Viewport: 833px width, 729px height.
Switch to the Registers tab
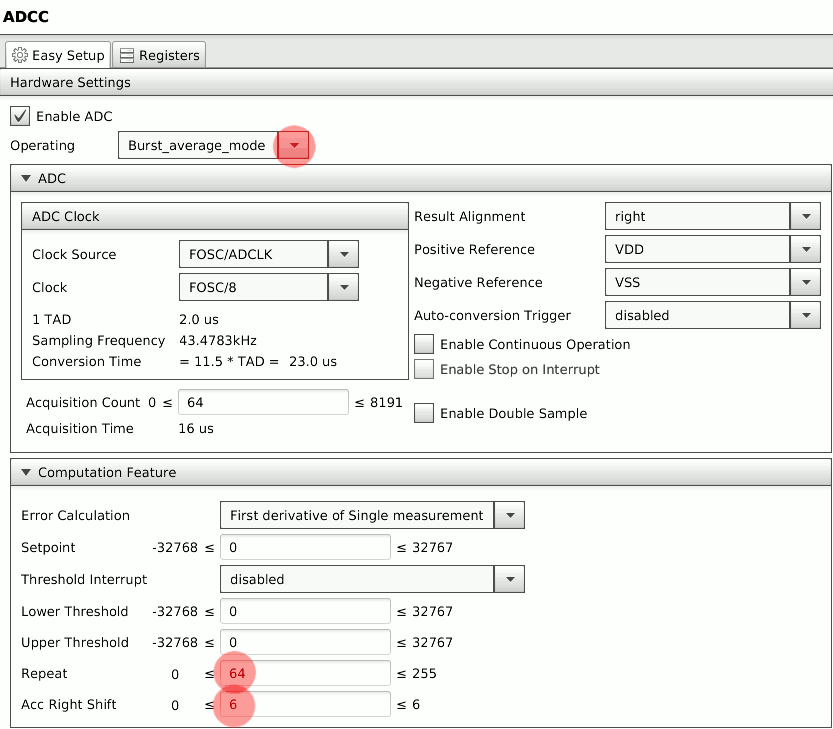click(x=159, y=55)
